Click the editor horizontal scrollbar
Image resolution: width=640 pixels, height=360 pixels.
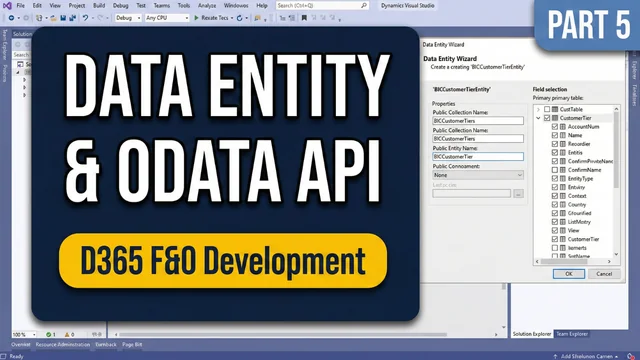[283, 334]
